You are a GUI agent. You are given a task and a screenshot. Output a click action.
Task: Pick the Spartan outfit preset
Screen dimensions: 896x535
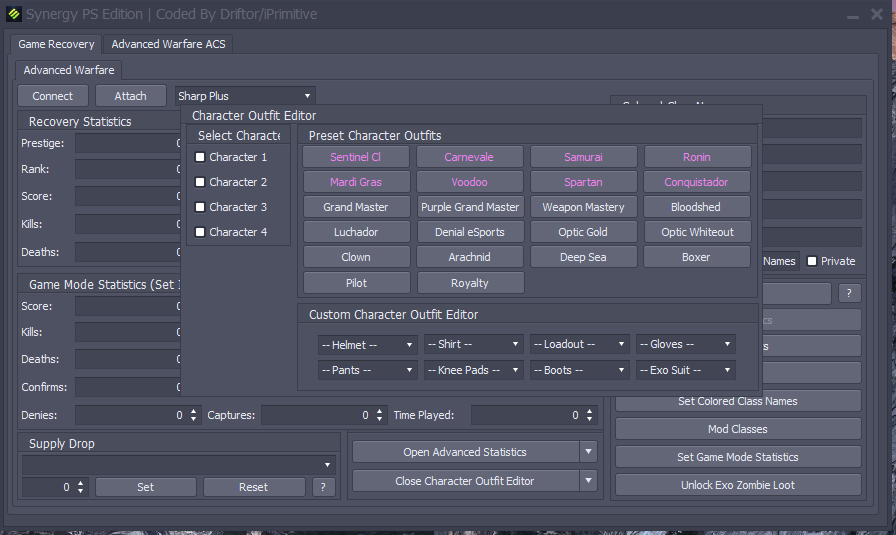coord(583,182)
